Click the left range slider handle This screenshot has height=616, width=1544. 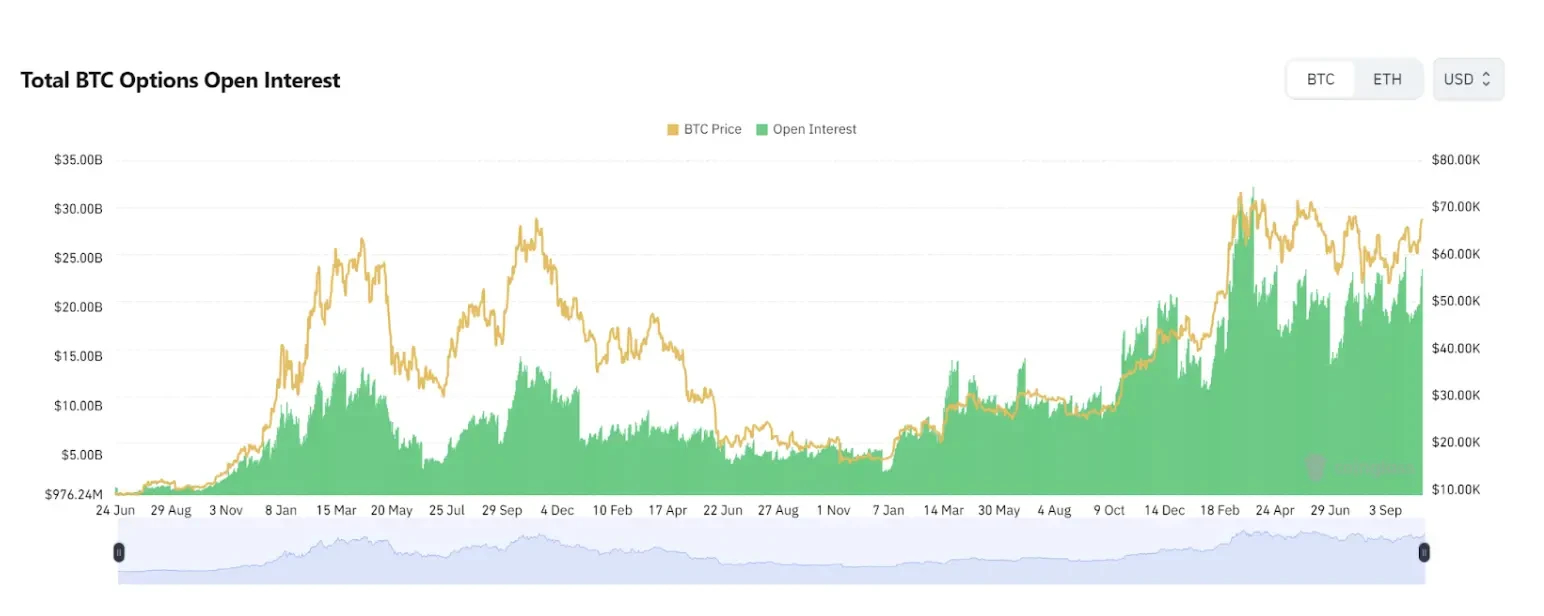click(119, 552)
